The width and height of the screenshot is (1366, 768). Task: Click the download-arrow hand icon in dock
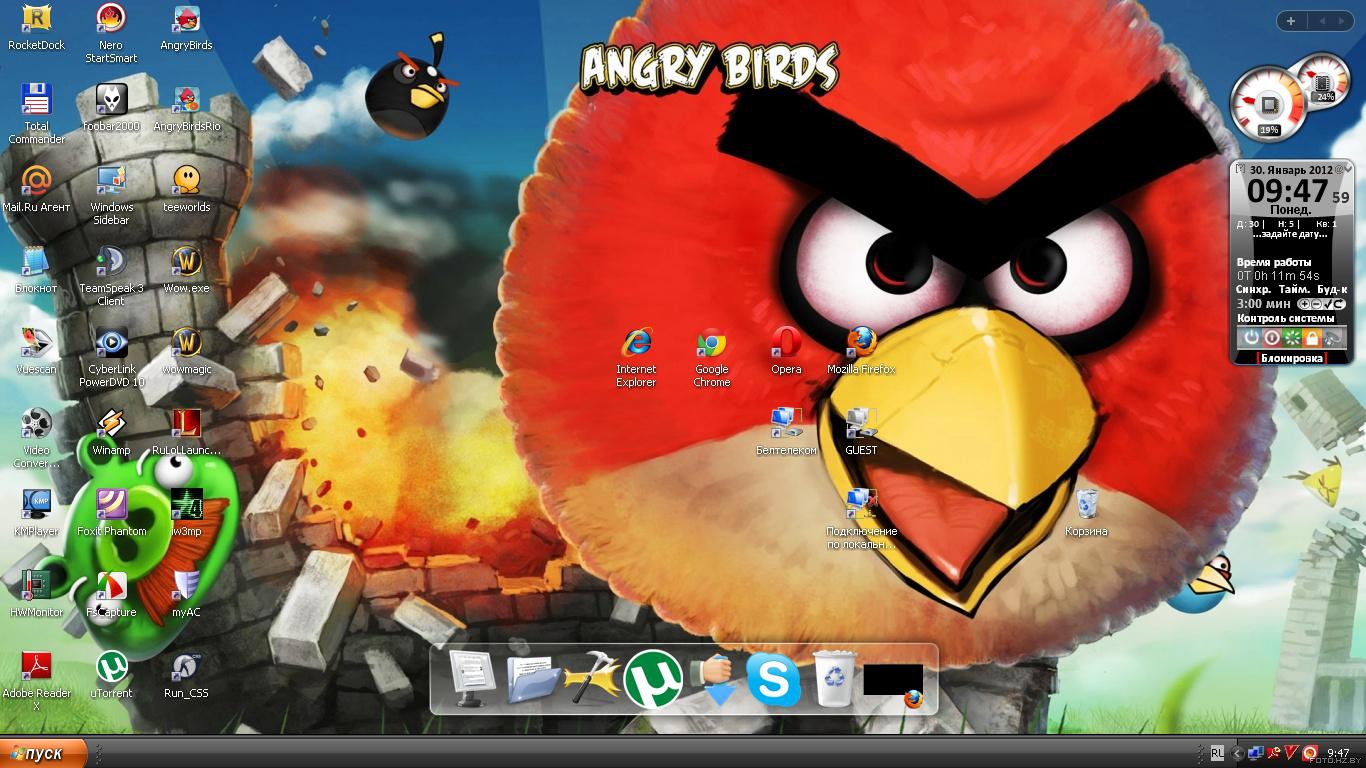(714, 680)
